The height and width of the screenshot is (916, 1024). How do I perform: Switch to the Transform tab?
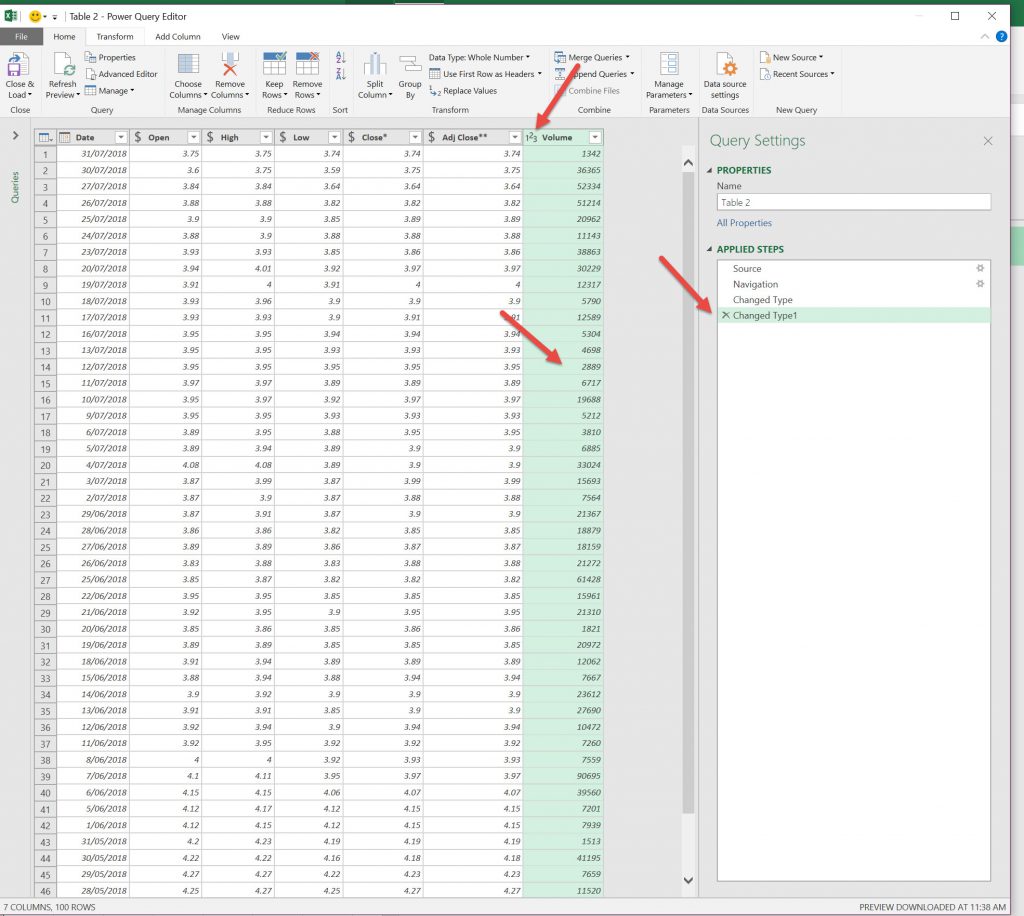pos(114,37)
